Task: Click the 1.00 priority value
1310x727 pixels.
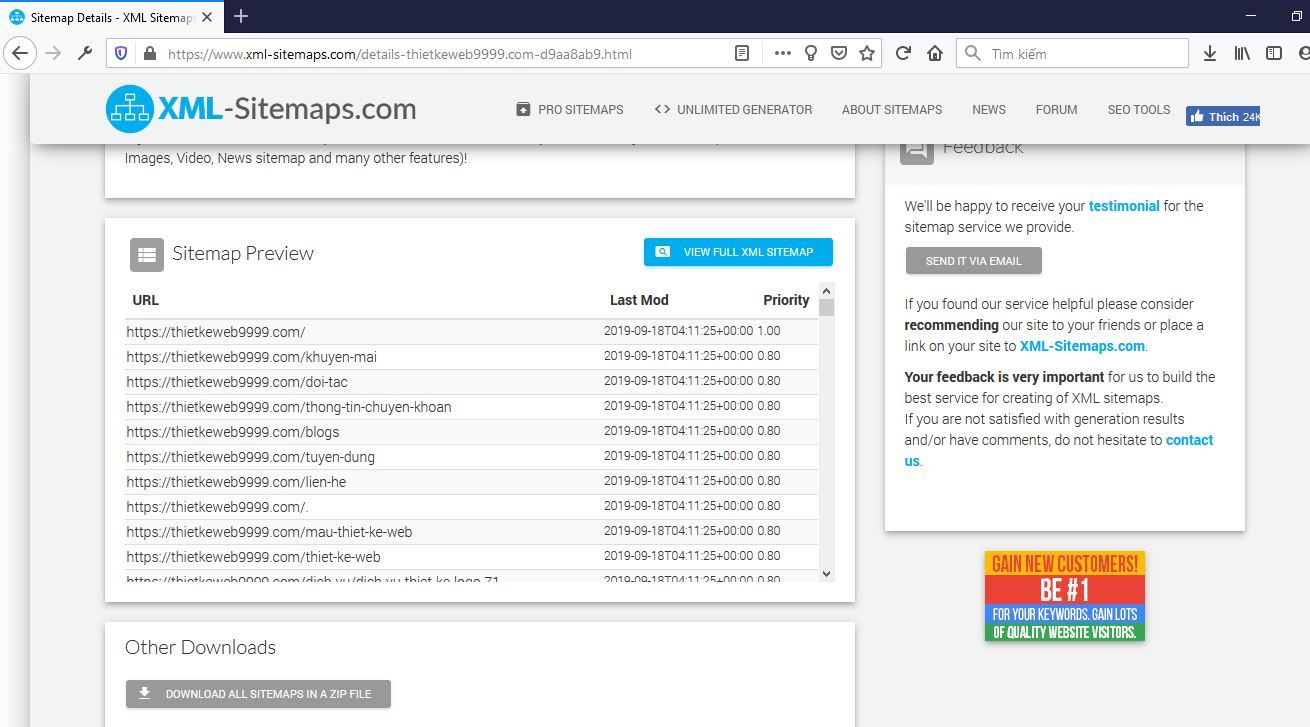Action: (769, 331)
